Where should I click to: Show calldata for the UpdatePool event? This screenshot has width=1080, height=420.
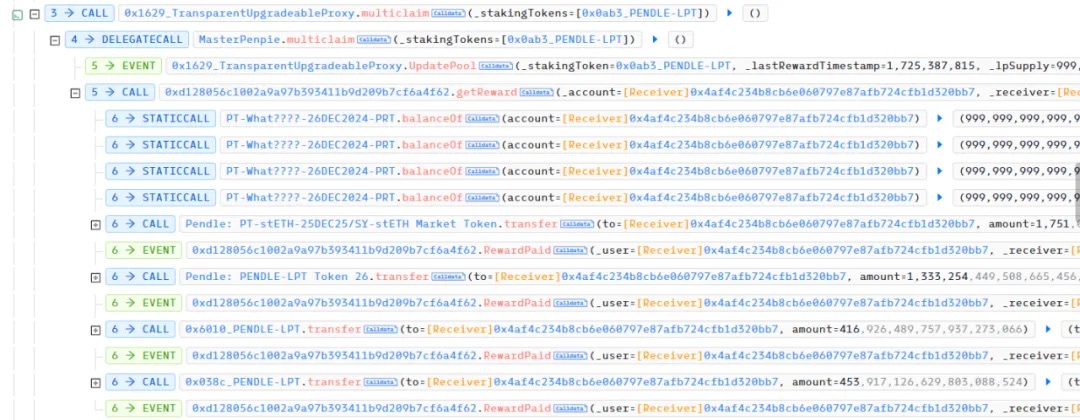tap(494, 66)
